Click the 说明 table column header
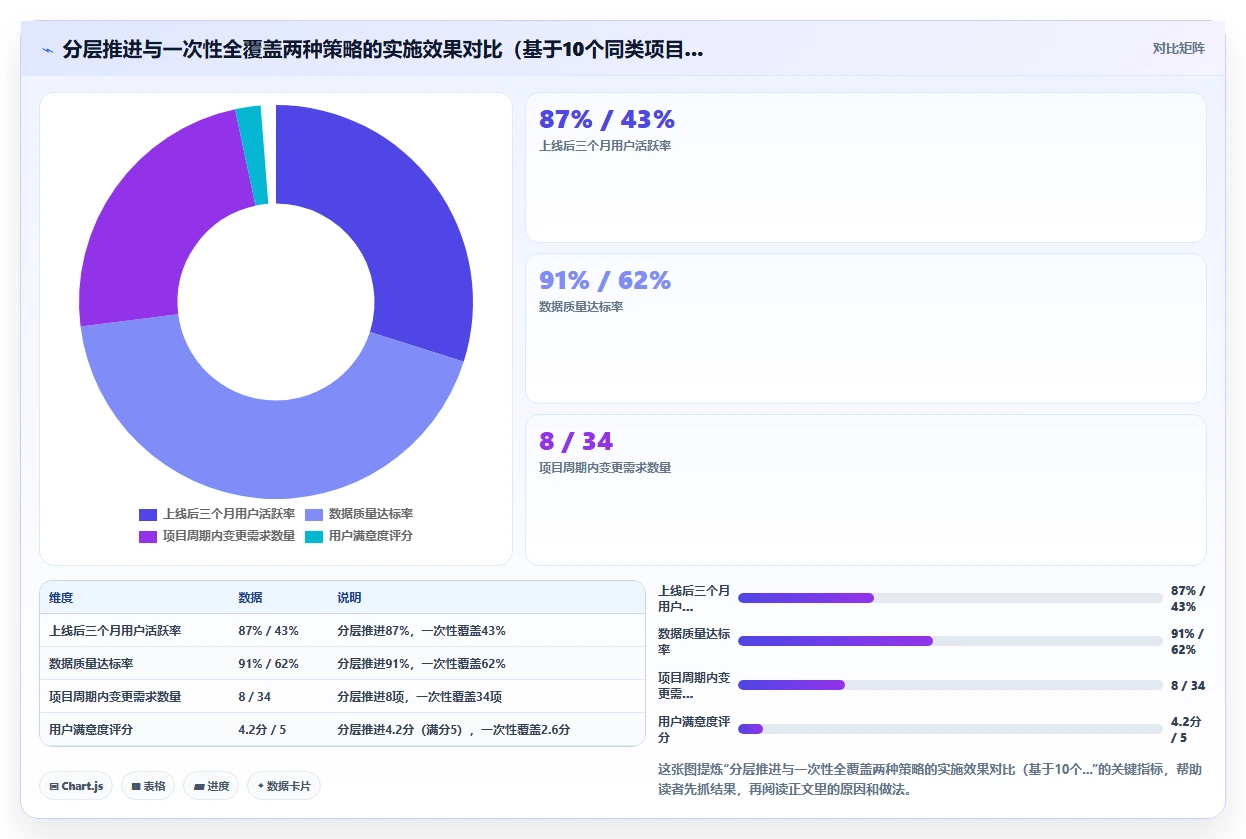Image resolution: width=1246 pixels, height=839 pixels. (x=349, y=597)
